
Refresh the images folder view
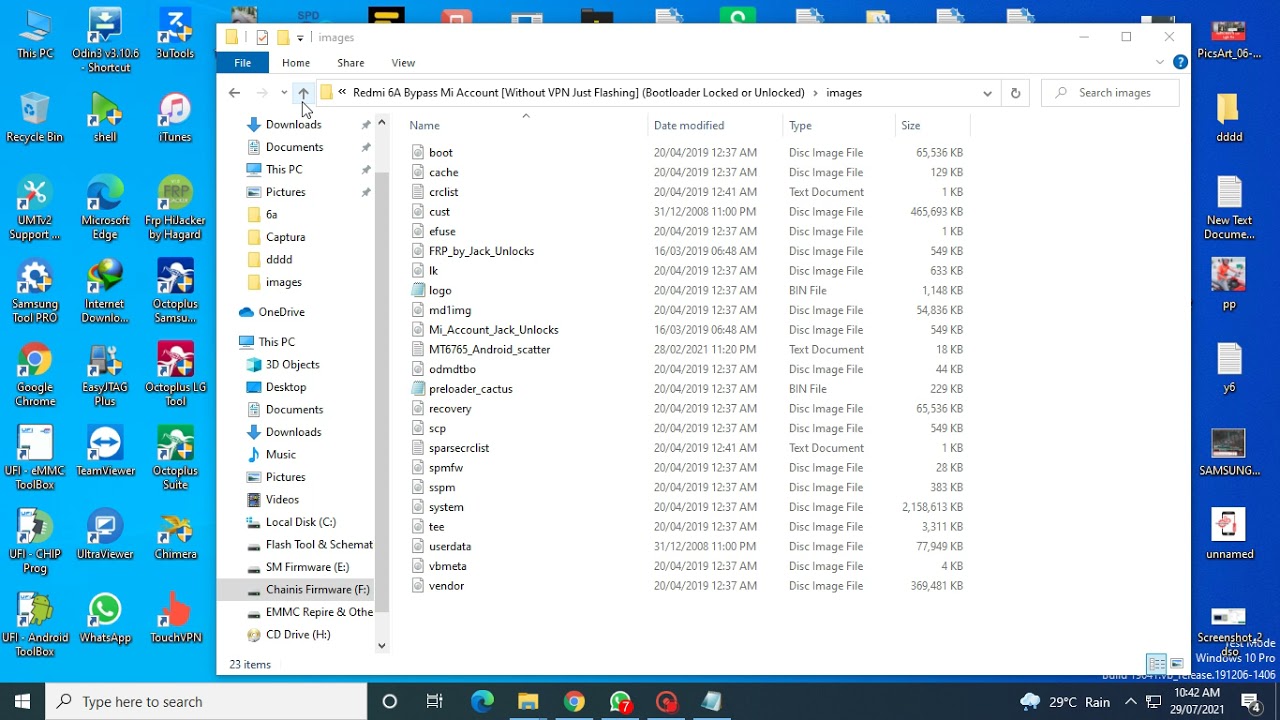pos(1015,93)
